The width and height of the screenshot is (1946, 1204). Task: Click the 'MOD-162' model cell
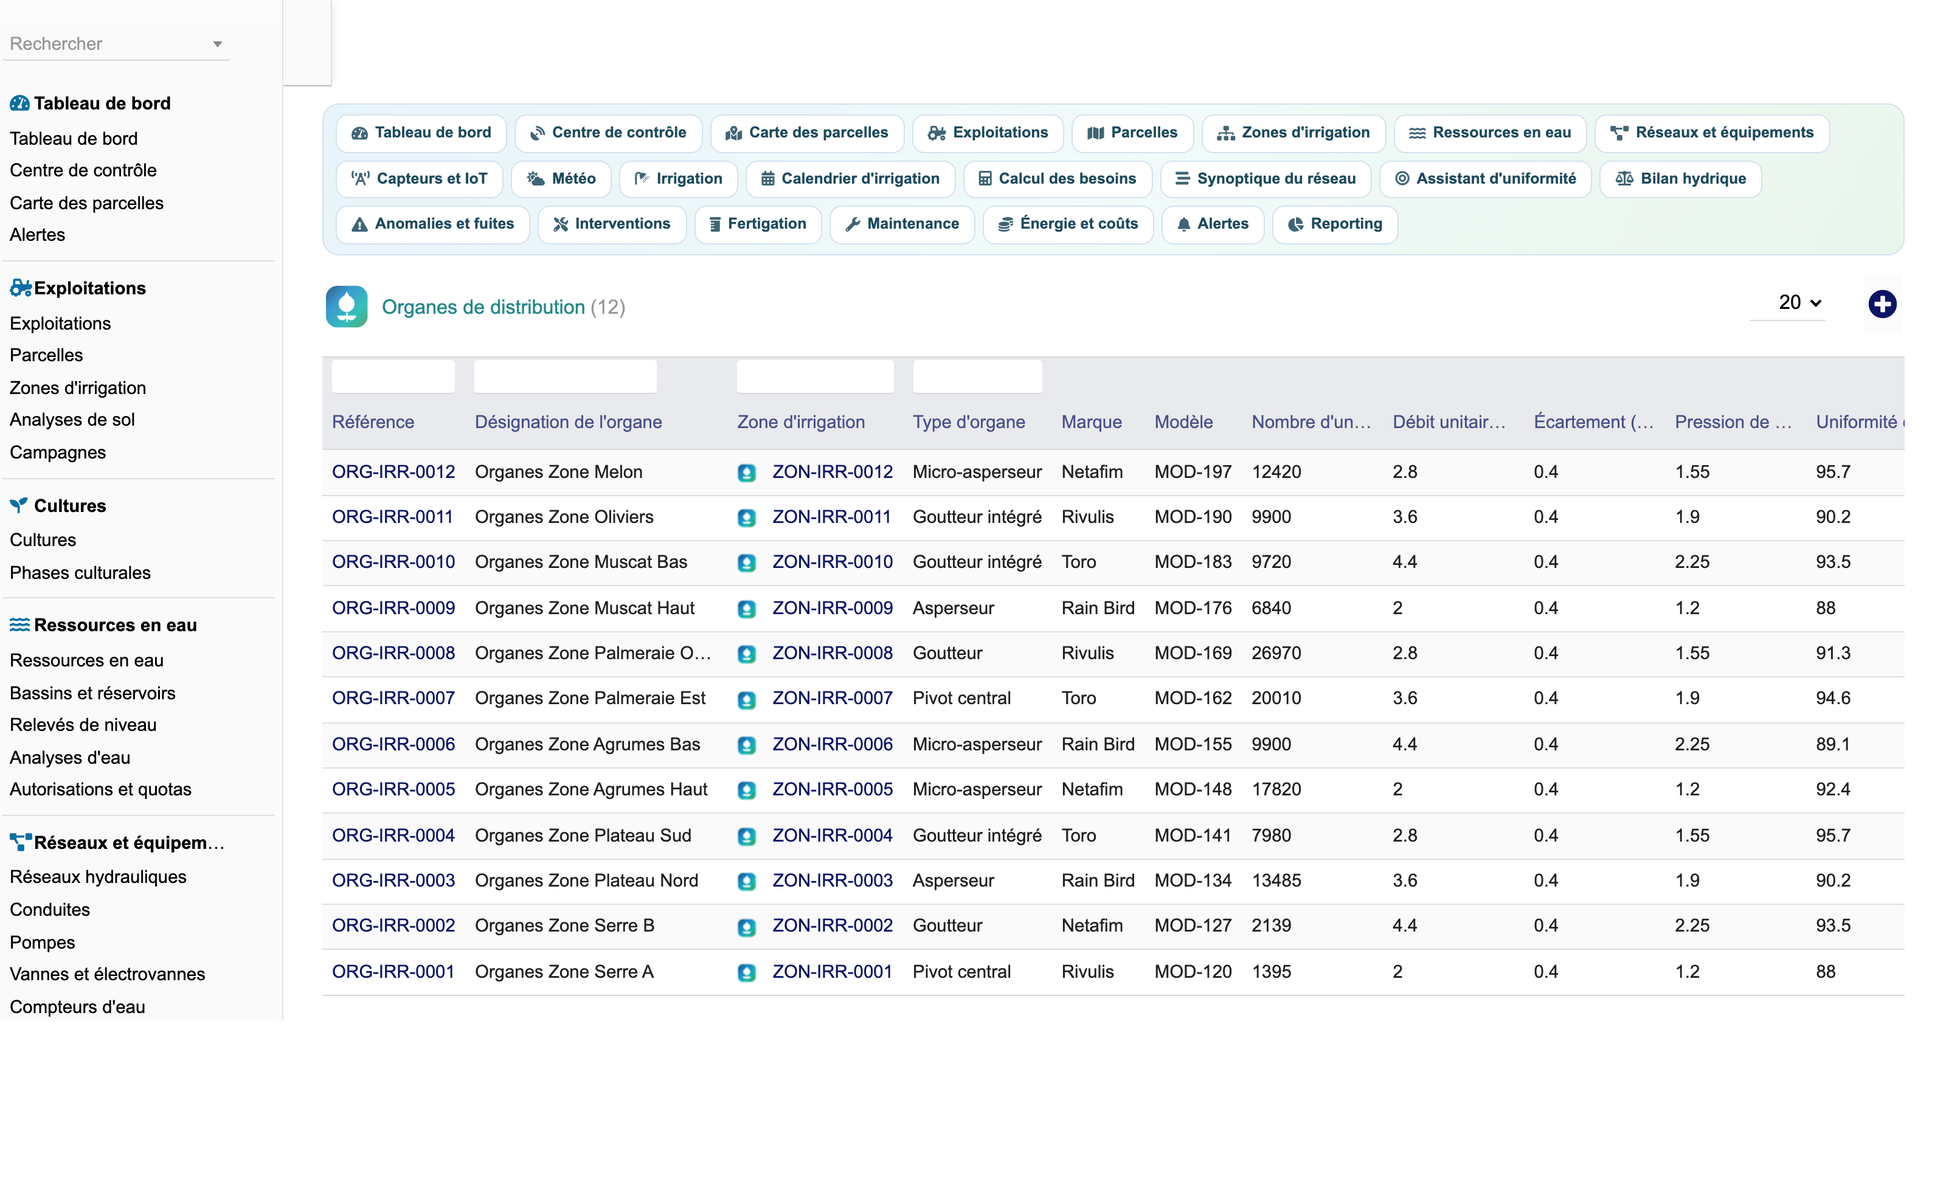coord(1192,698)
